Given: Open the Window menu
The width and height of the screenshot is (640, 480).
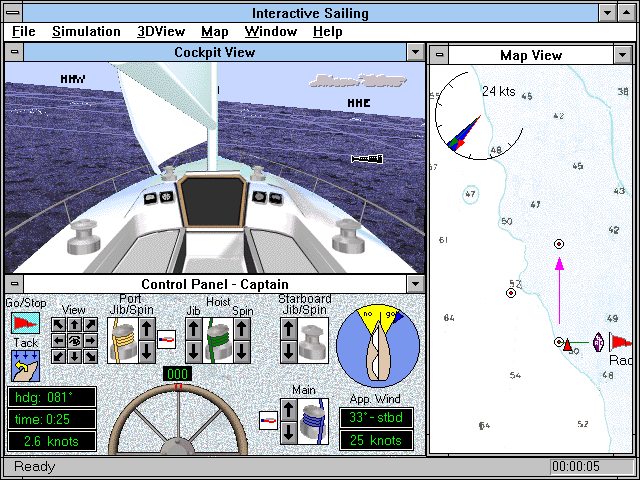Looking at the screenshot, I should 271,31.
